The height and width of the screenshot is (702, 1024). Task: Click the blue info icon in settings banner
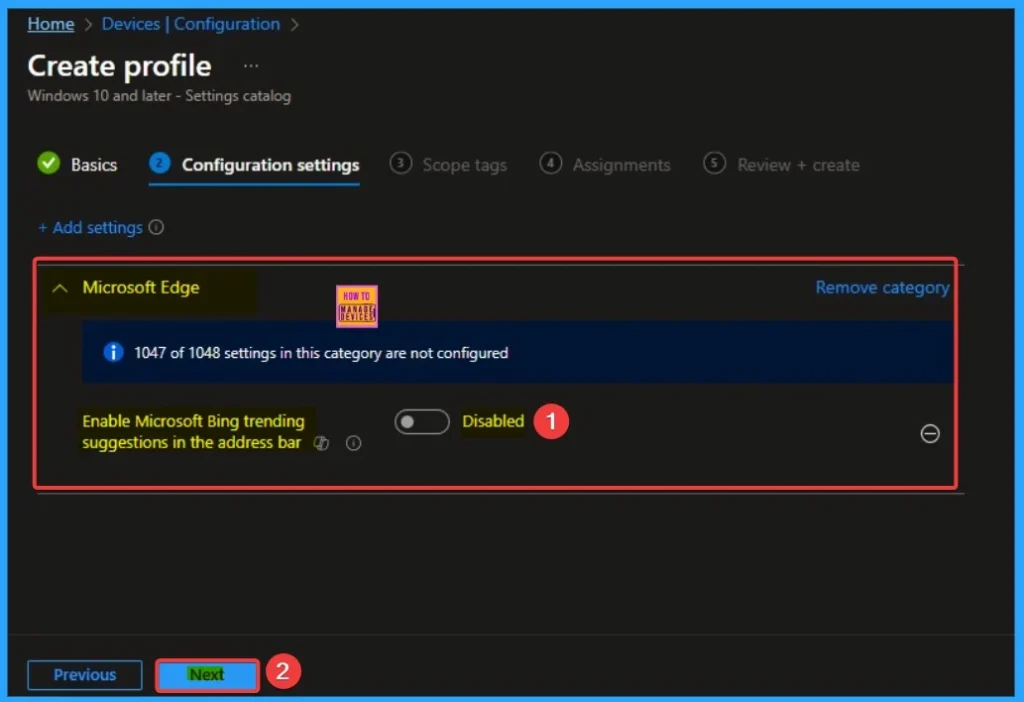(x=114, y=353)
